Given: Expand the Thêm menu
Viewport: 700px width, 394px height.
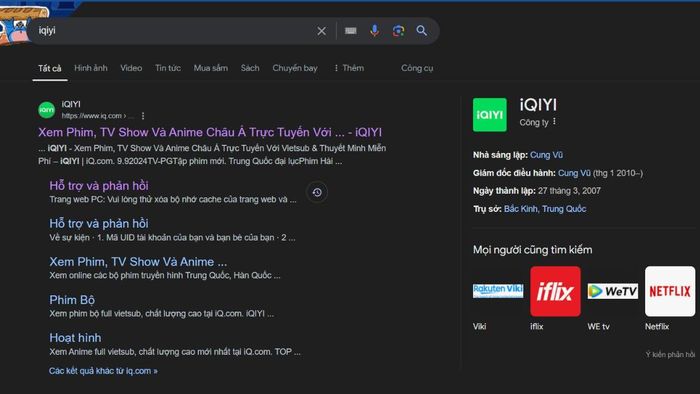Looking at the screenshot, I should [x=349, y=68].
